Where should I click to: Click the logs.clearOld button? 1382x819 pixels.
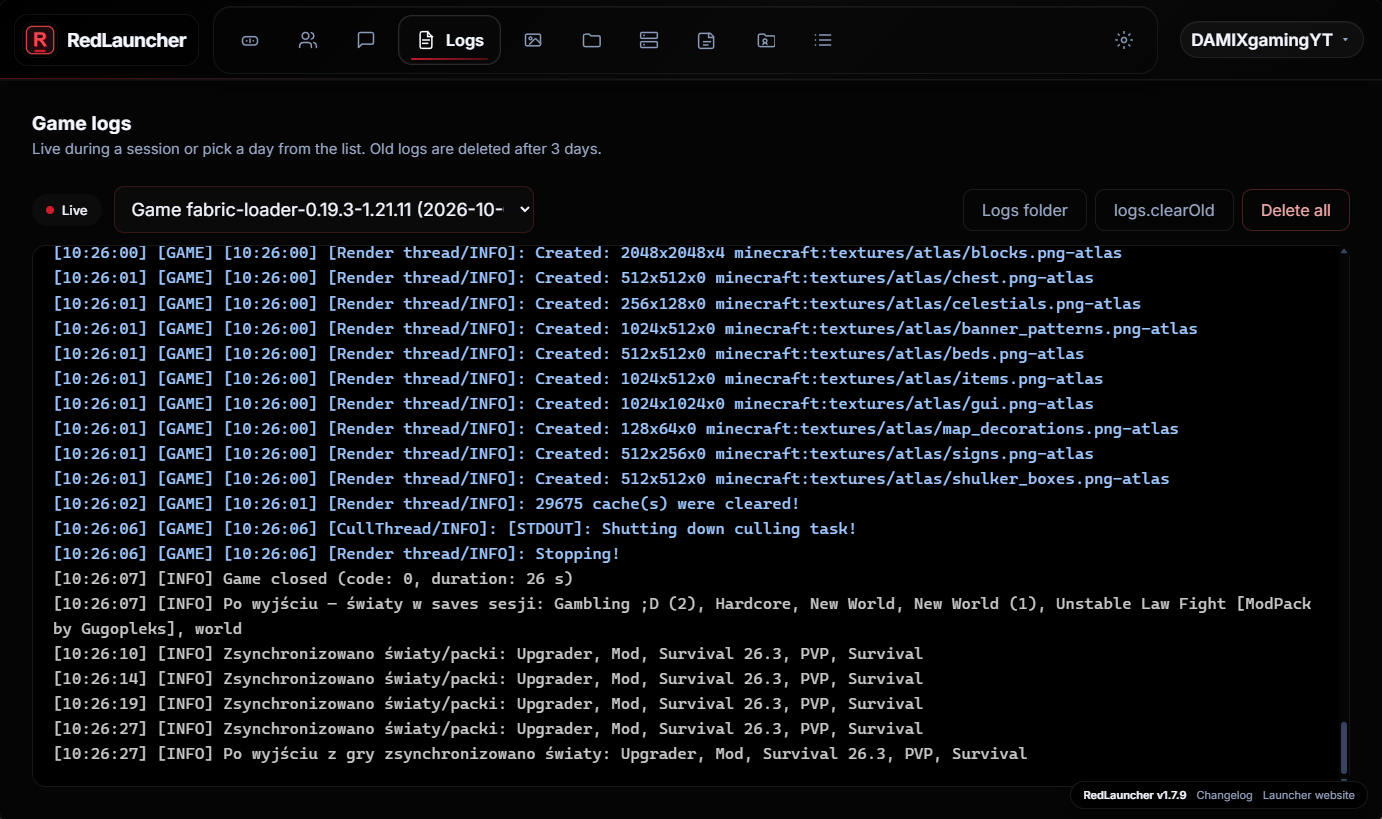coord(1164,210)
